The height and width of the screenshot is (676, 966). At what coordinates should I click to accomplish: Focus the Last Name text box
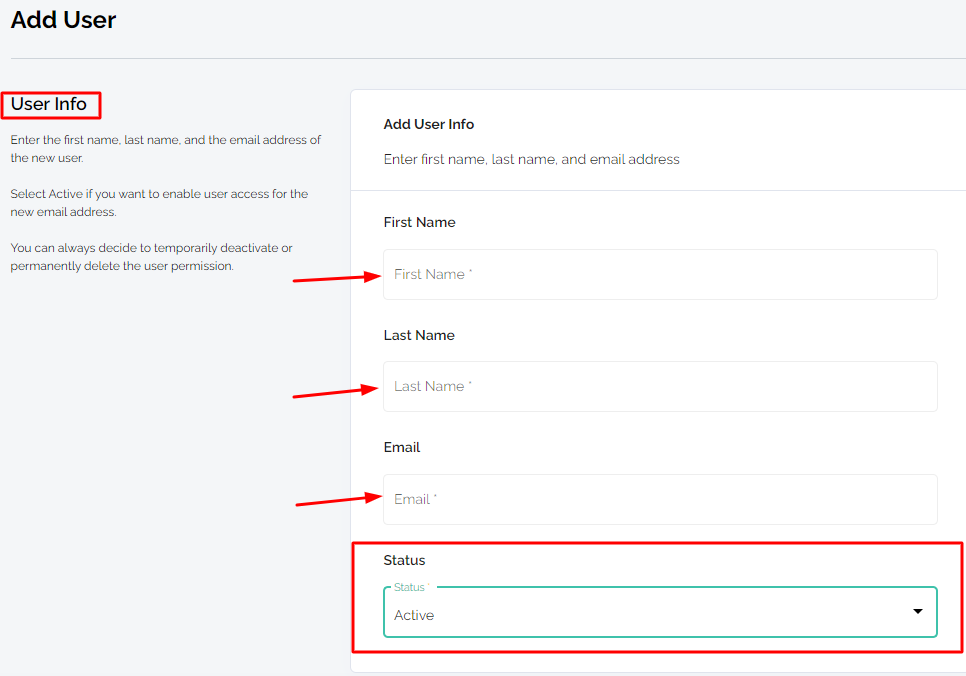[660, 386]
